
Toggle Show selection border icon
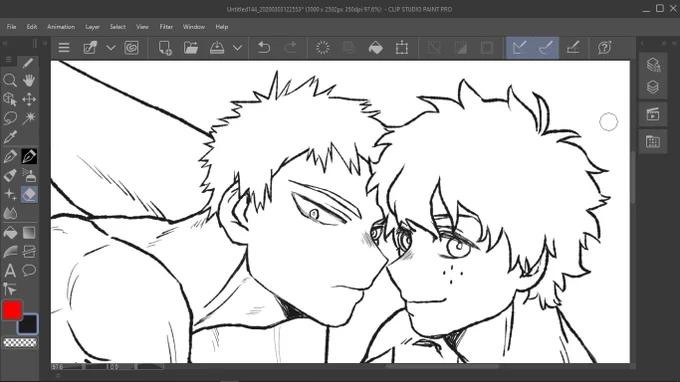click(x=487, y=48)
